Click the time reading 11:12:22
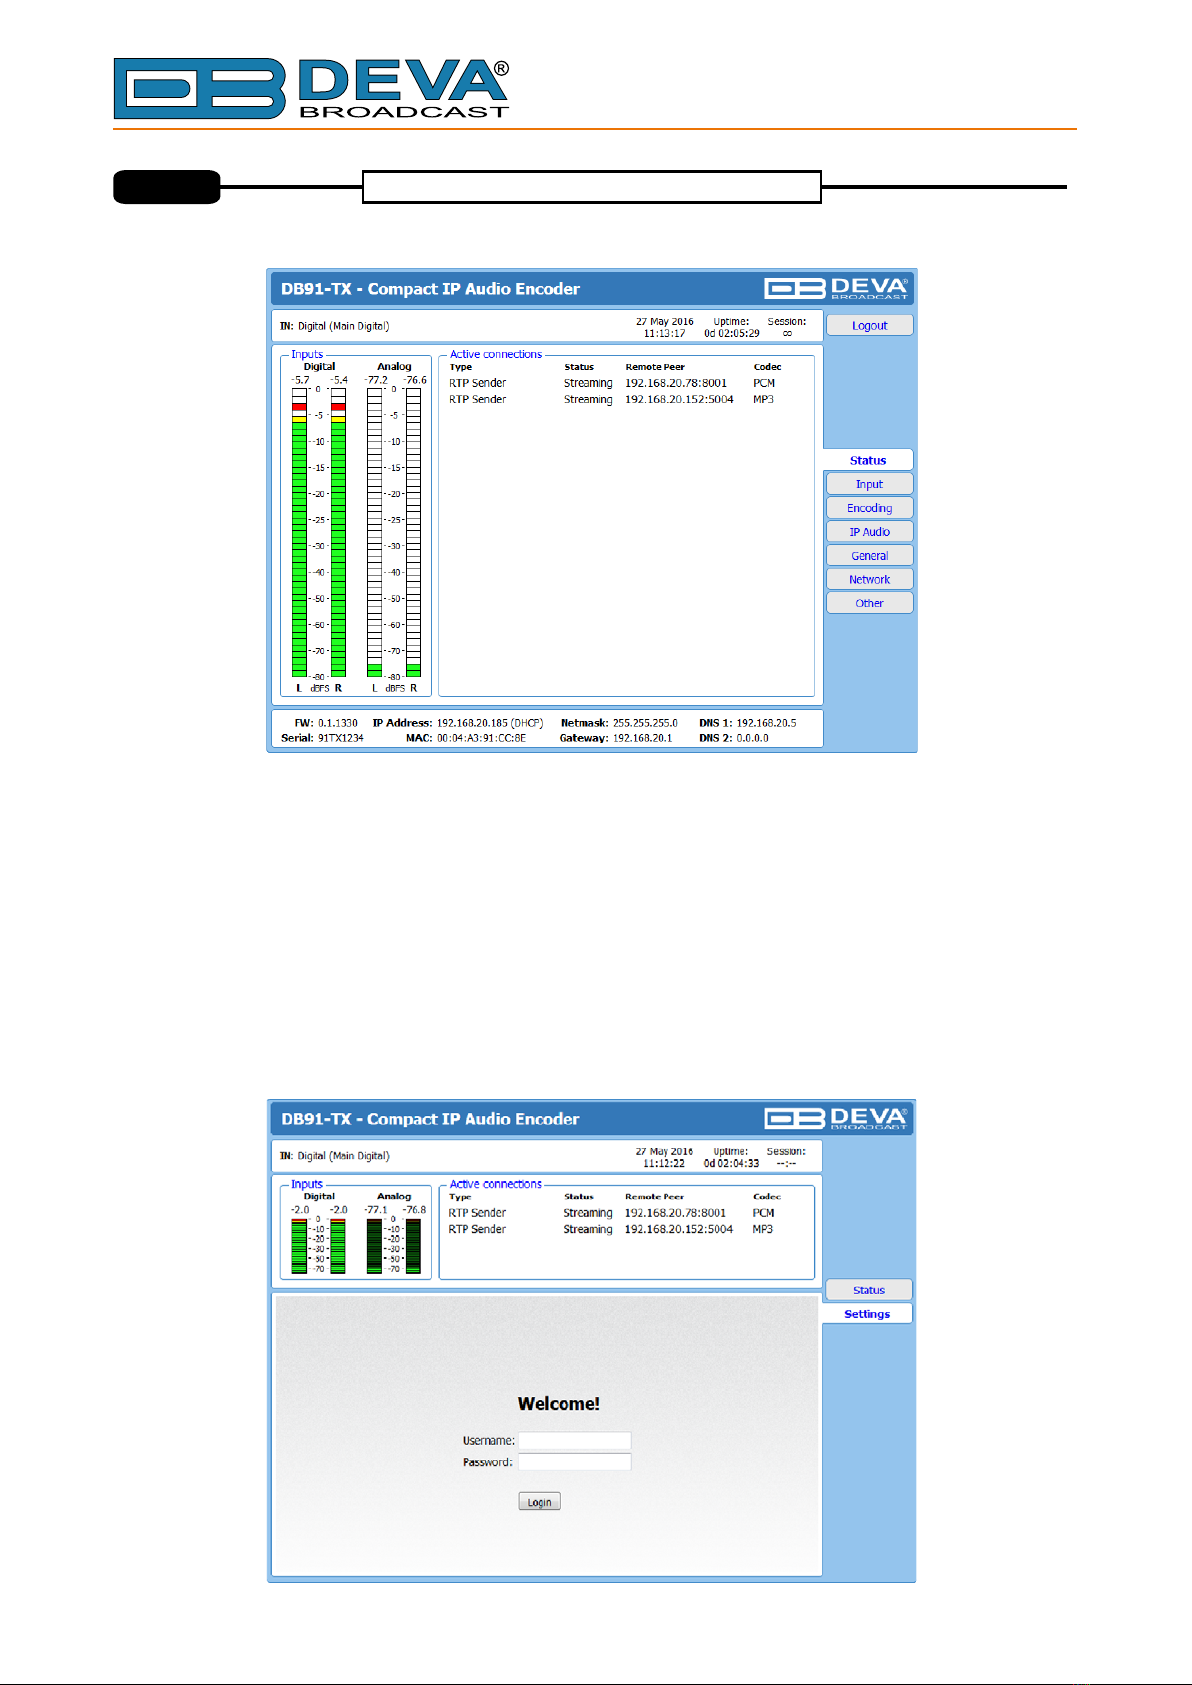1192x1685 pixels. 664,1164
